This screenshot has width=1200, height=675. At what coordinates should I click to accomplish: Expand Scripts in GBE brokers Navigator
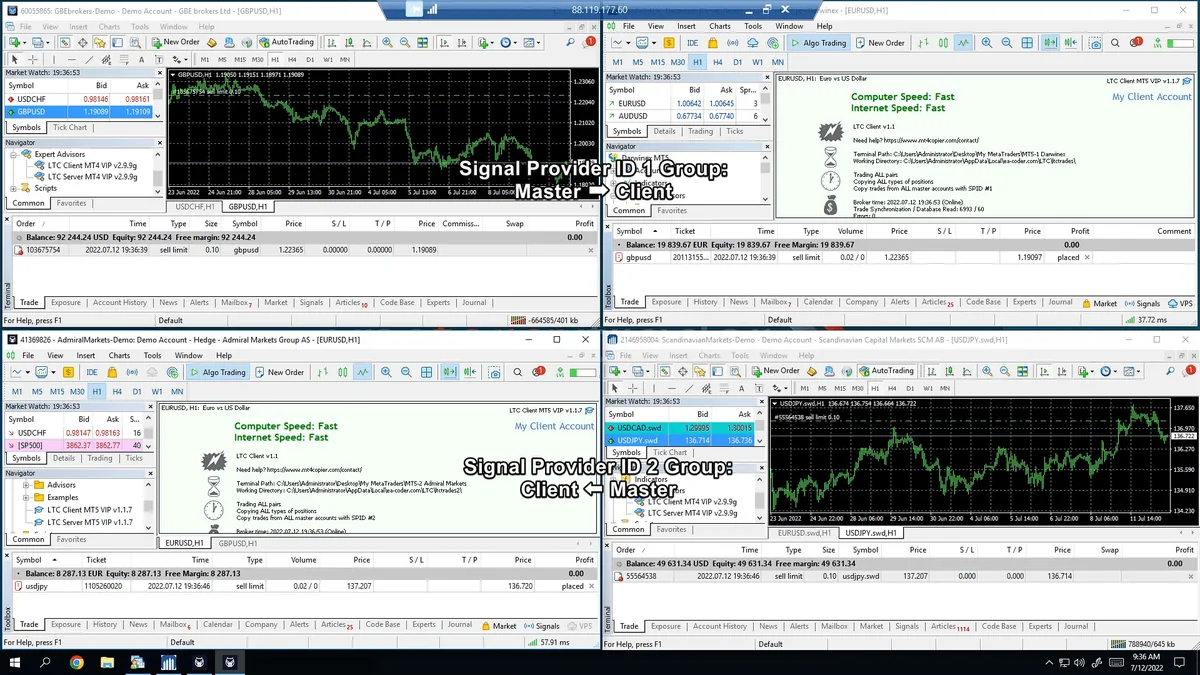(13, 188)
